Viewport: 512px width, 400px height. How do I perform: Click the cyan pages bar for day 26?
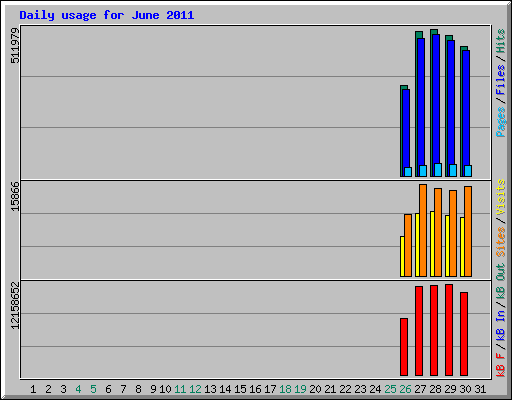click(x=408, y=172)
